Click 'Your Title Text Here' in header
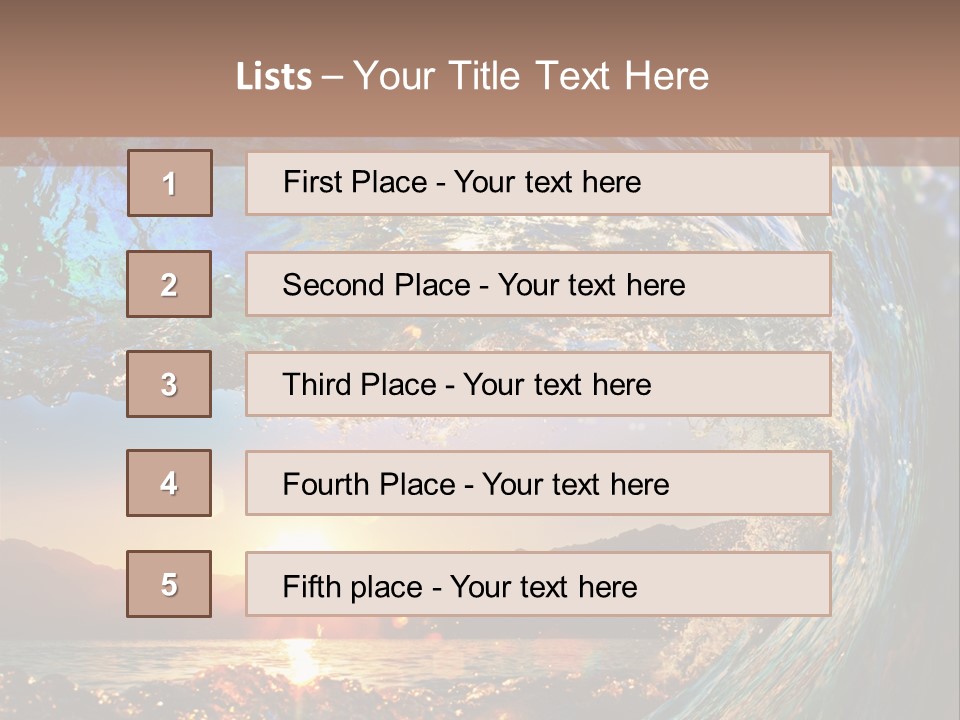 click(x=531, y=76)
